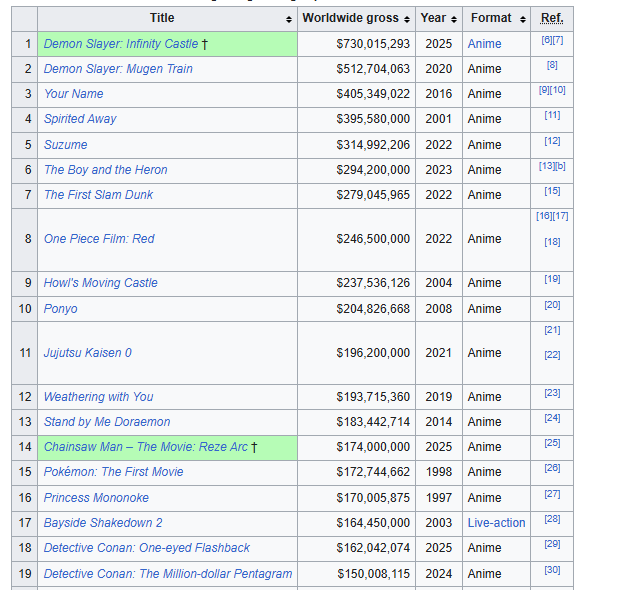Click the Ref. column header abbreviation
Image resolution: width=621 pixels, height=590 pixels.
pyautogui.click(x=552, y=18)
